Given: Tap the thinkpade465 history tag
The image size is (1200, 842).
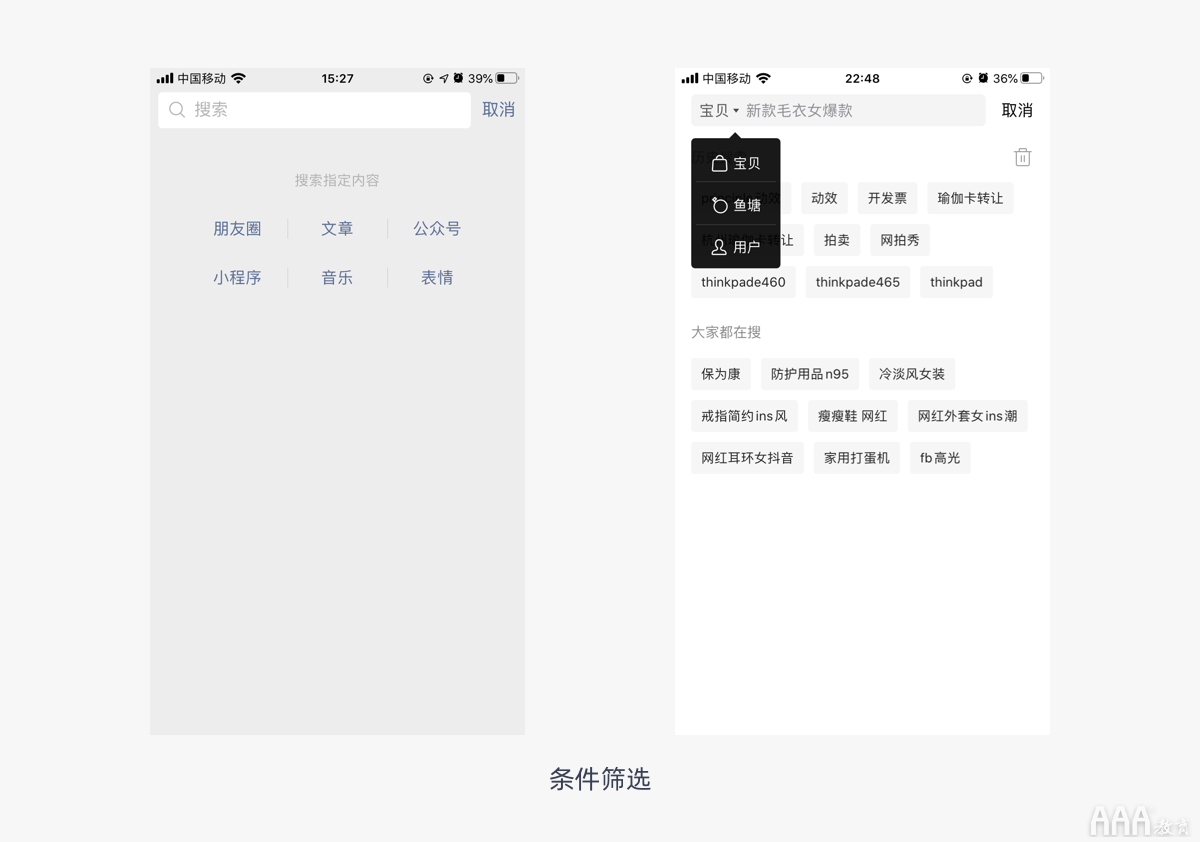Looking at the screenshot, I should click(858, 282).
